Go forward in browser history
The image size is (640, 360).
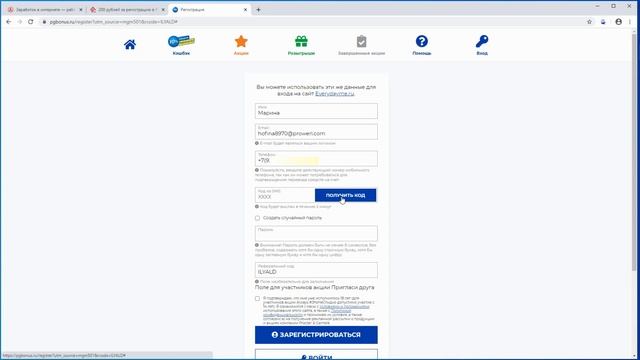coord(20,22)
